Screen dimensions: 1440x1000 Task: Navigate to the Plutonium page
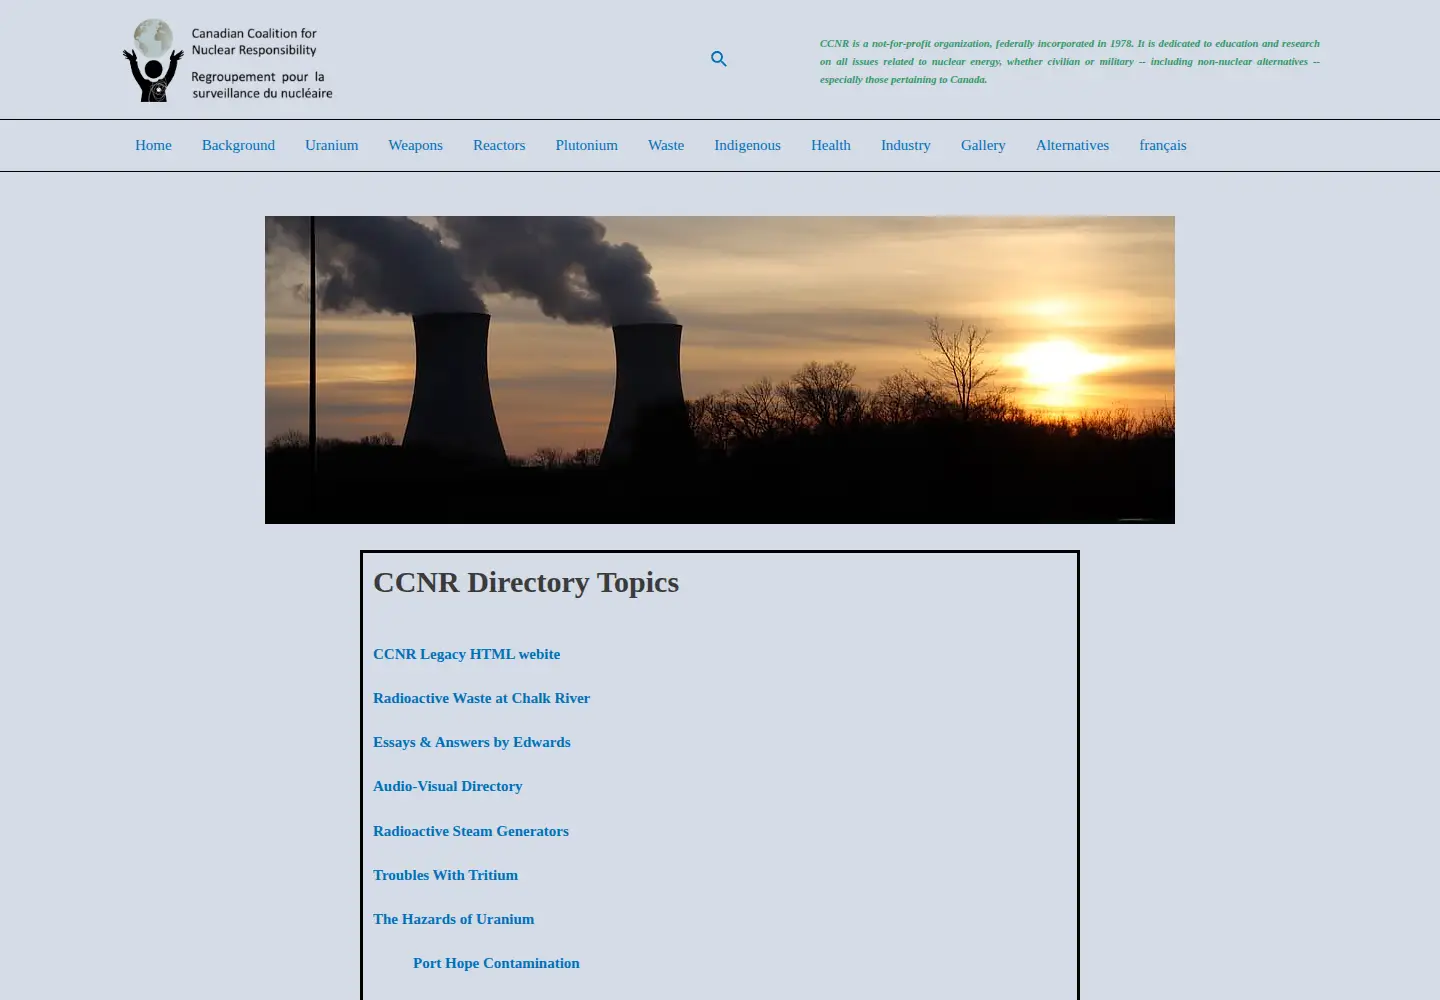(x=586, y=145)
